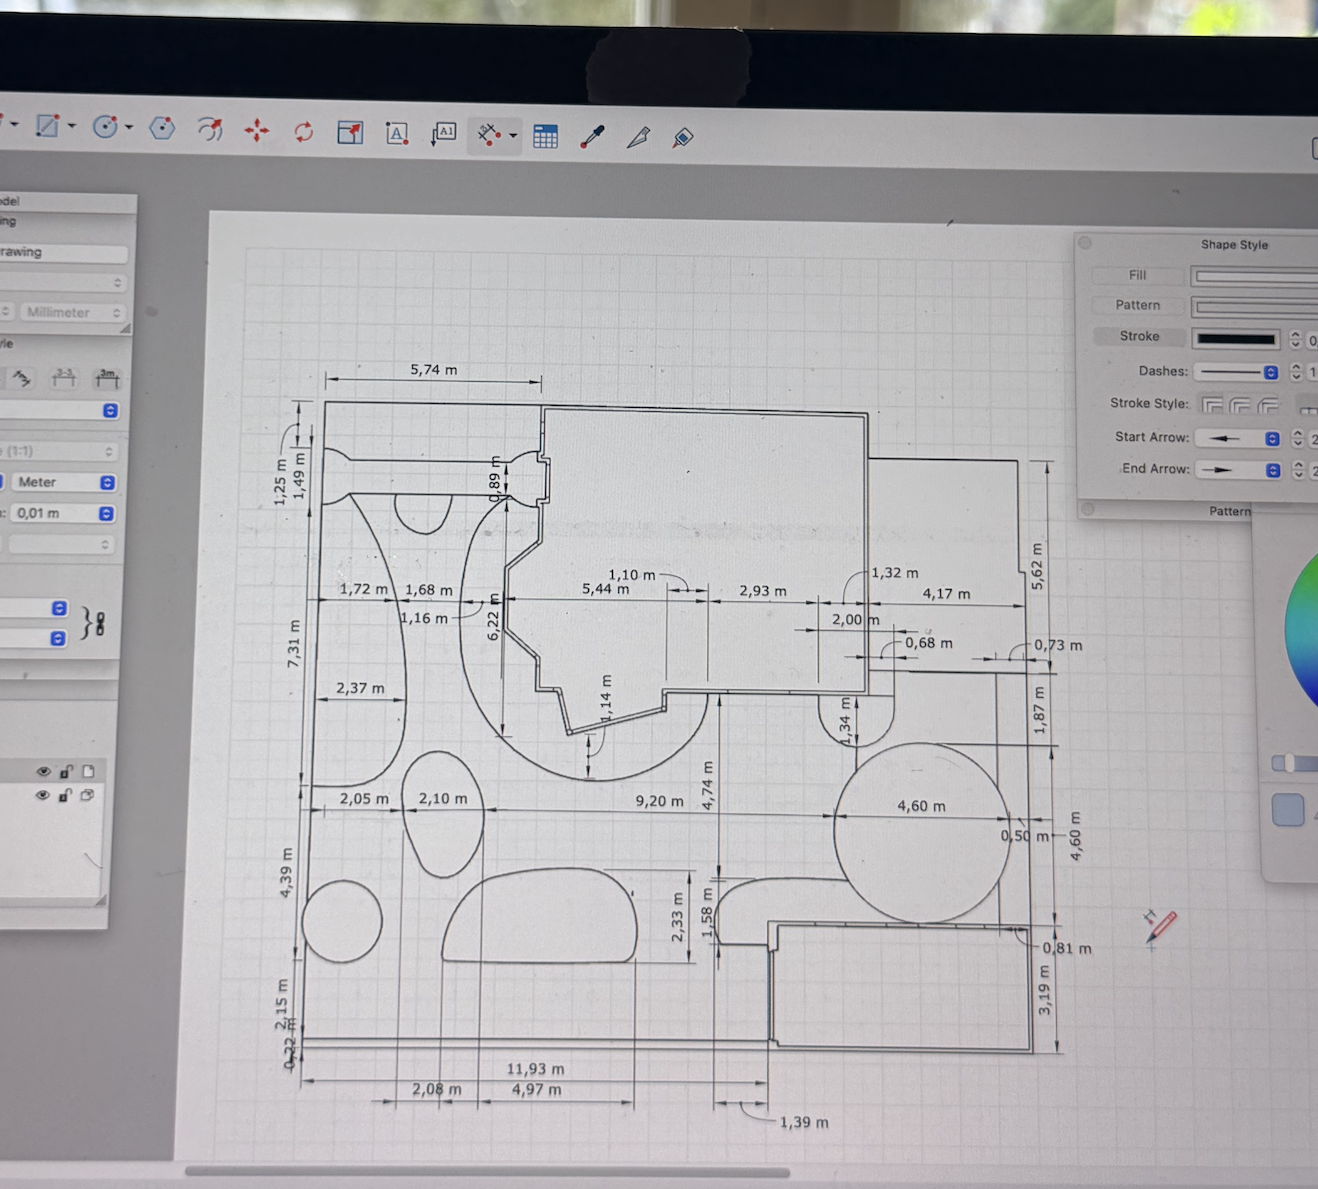The height and width of the screenshot is (1189, 1318).
Task: Click the "9,20 m" dimension label
Action: tap(660, 801)
